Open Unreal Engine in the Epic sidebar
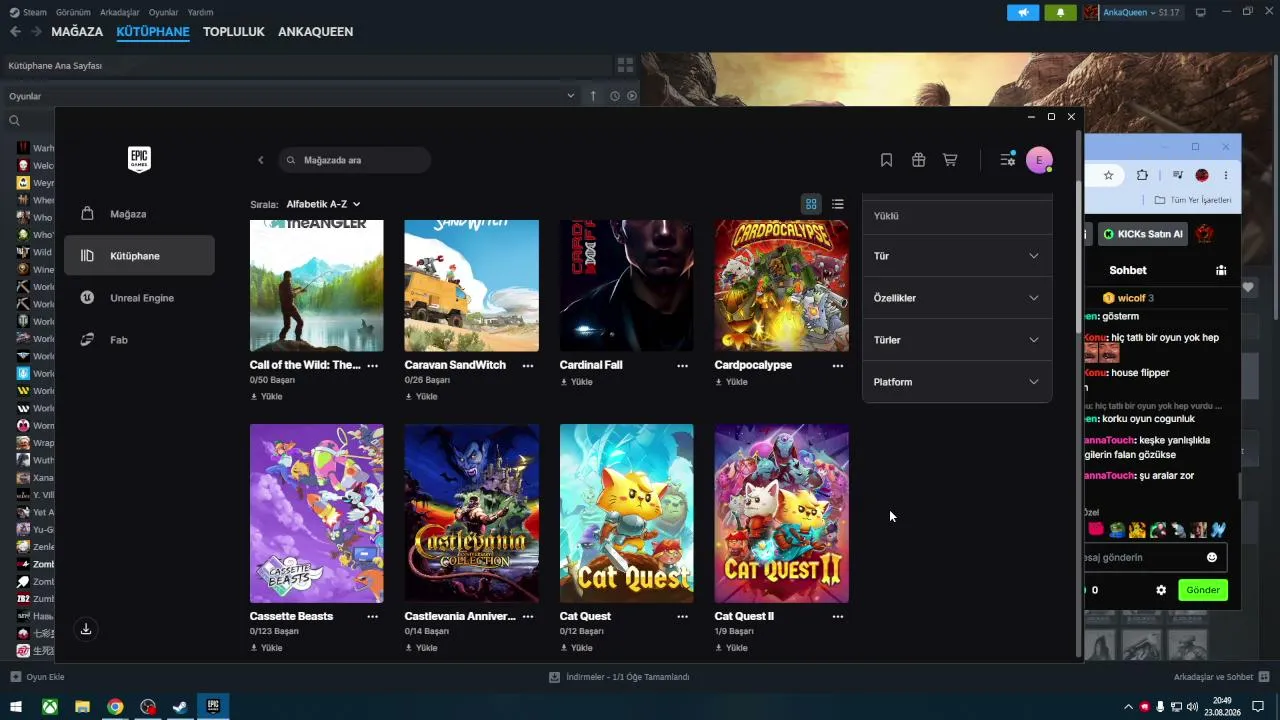The image size is (1280, 720). point(139,298)
